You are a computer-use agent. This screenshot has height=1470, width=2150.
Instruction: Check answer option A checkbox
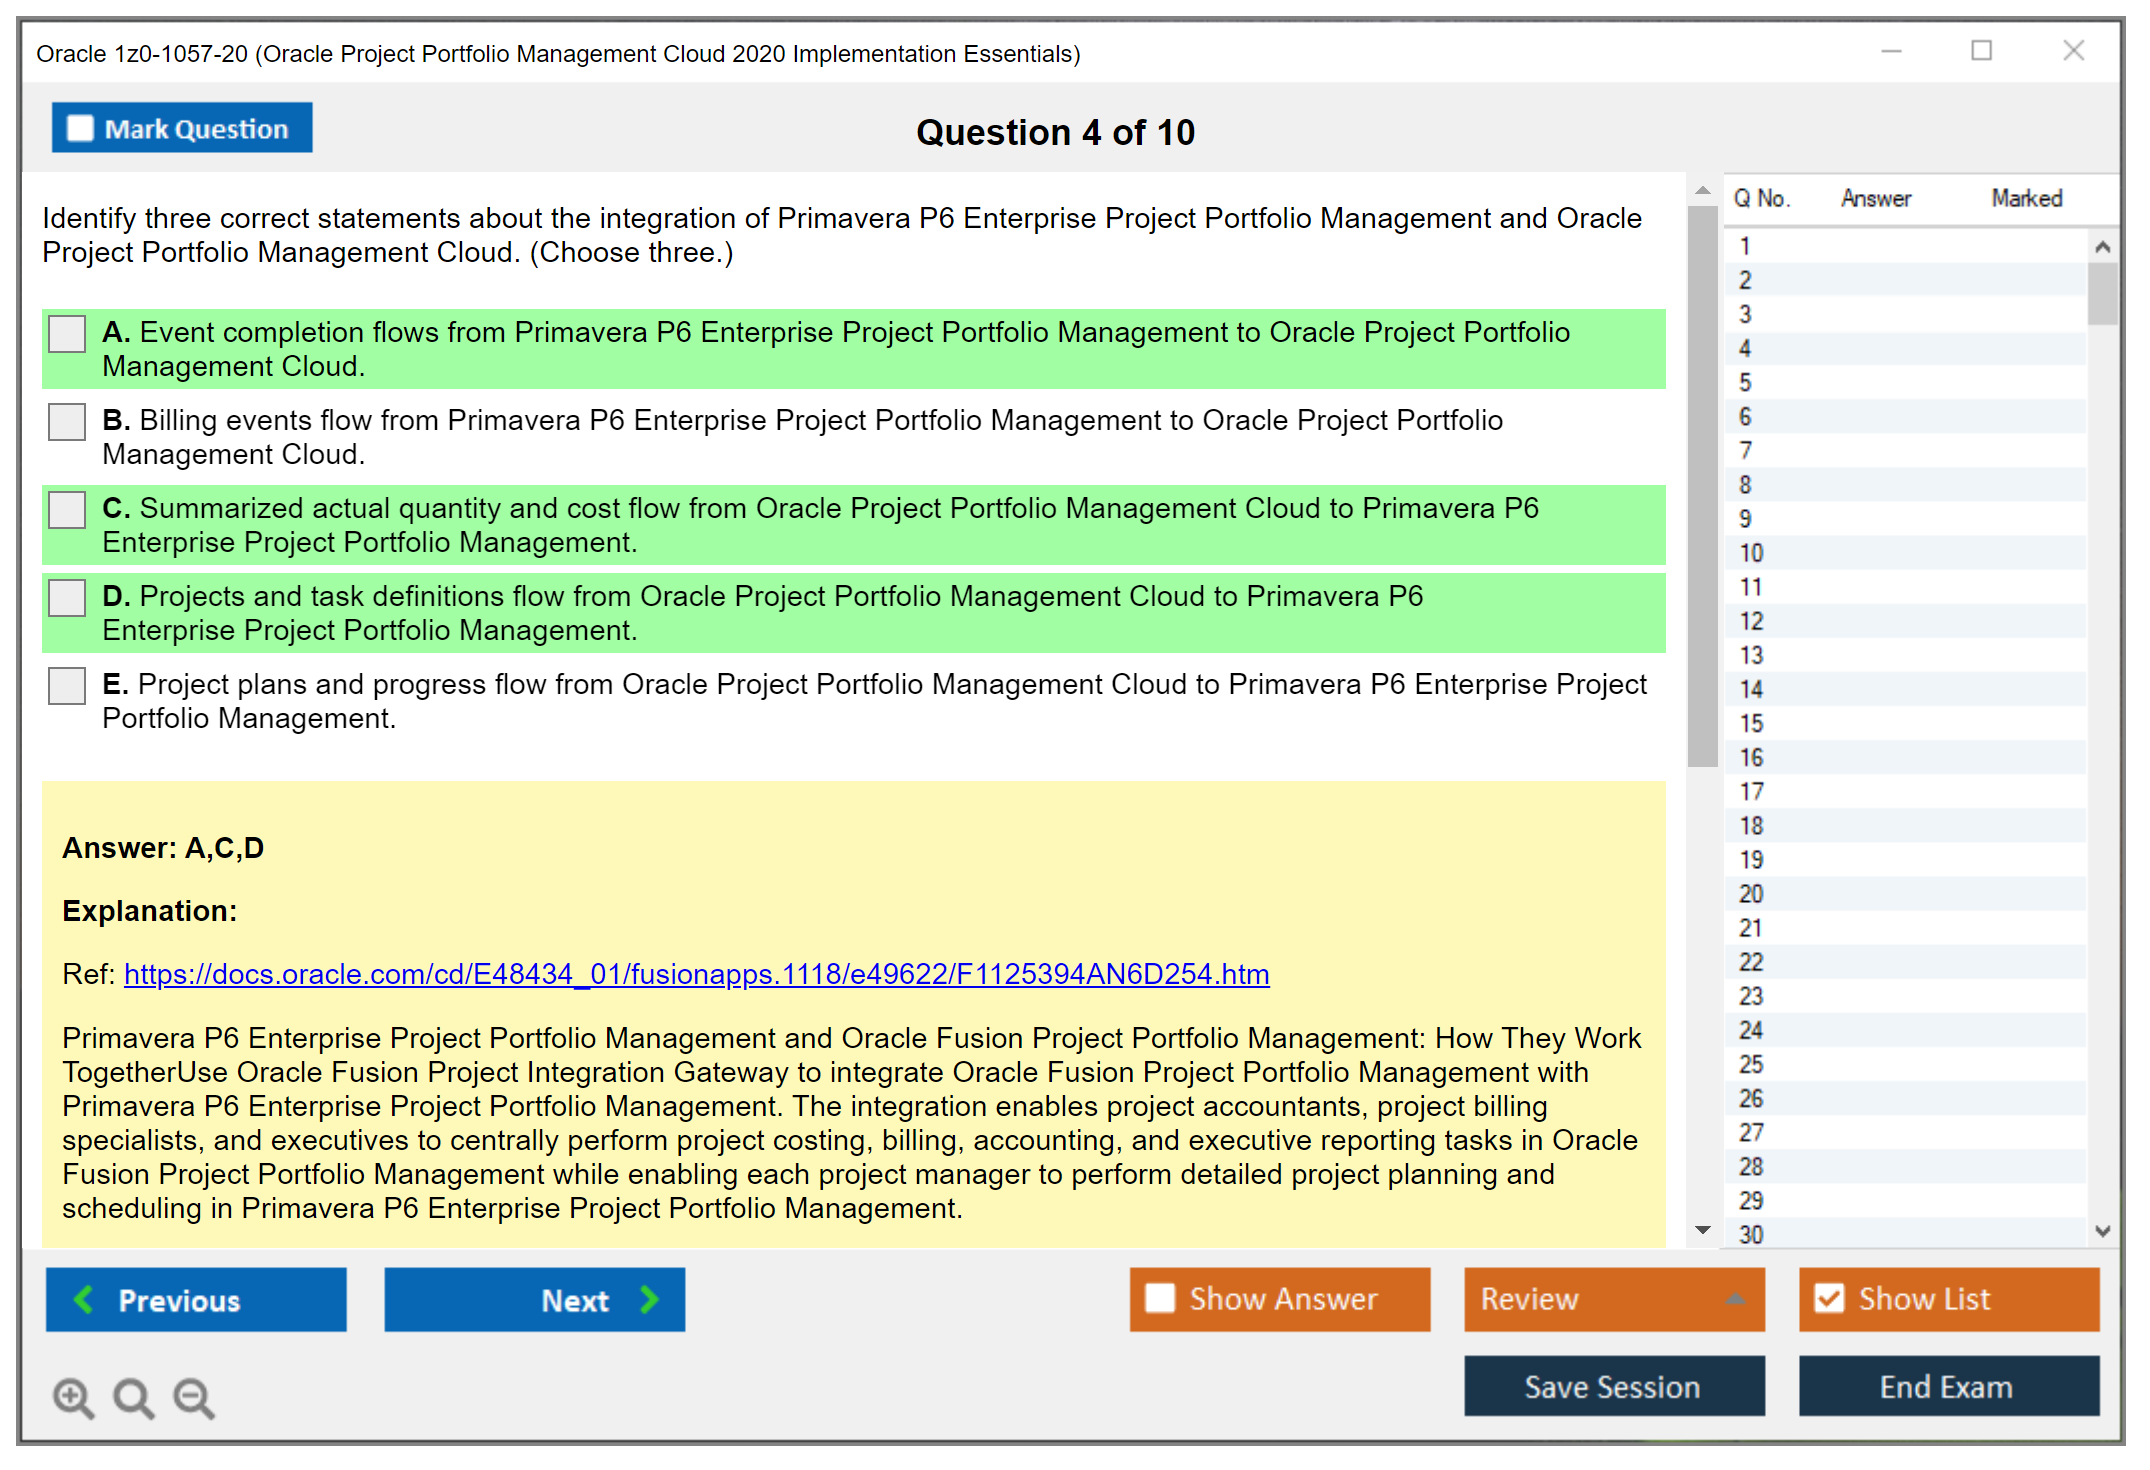tap(67, 334)
